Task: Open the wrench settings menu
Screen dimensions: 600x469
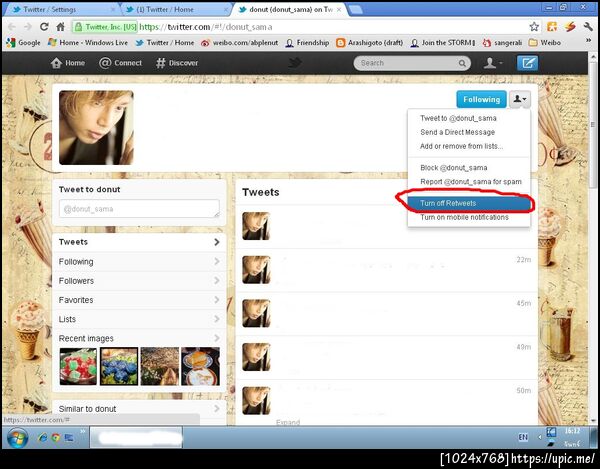Action: click(x=588, y=26)
